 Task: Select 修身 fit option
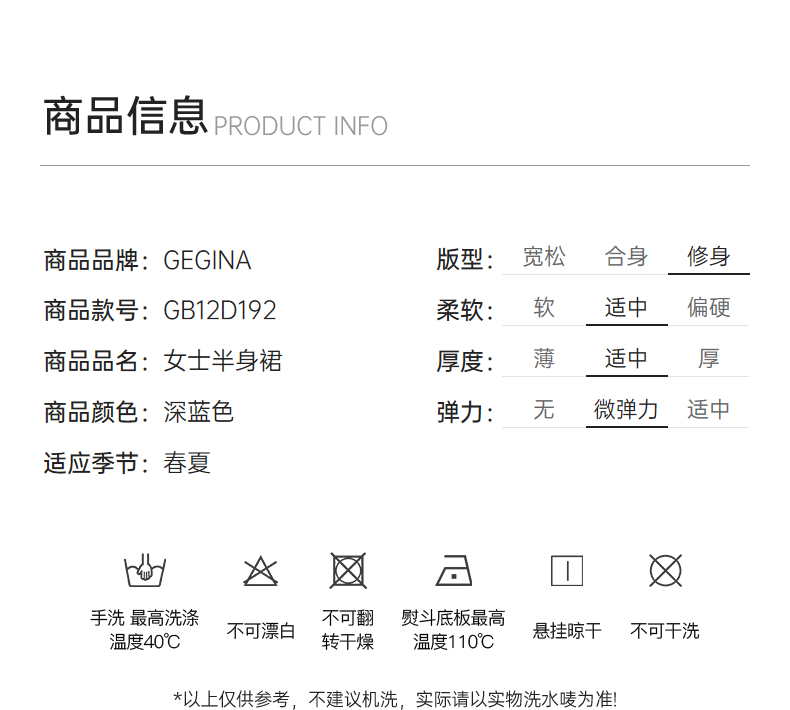708,258
